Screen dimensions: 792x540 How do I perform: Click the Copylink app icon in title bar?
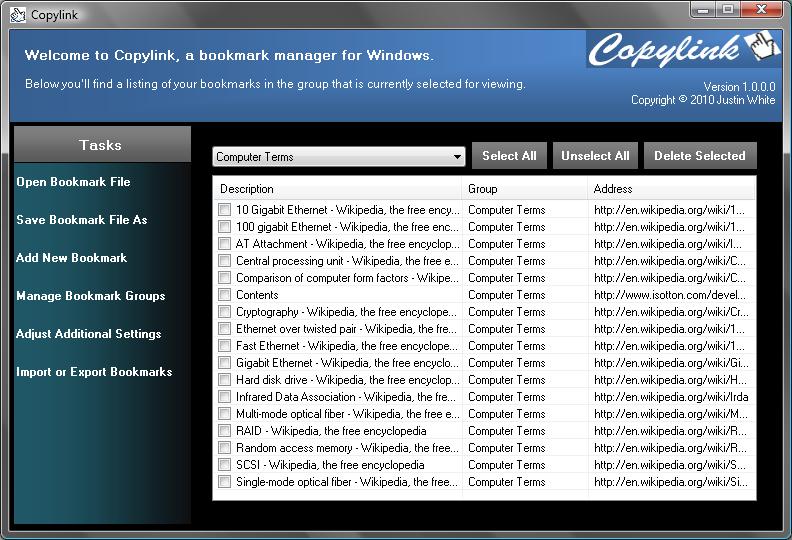tap(18, 15)
